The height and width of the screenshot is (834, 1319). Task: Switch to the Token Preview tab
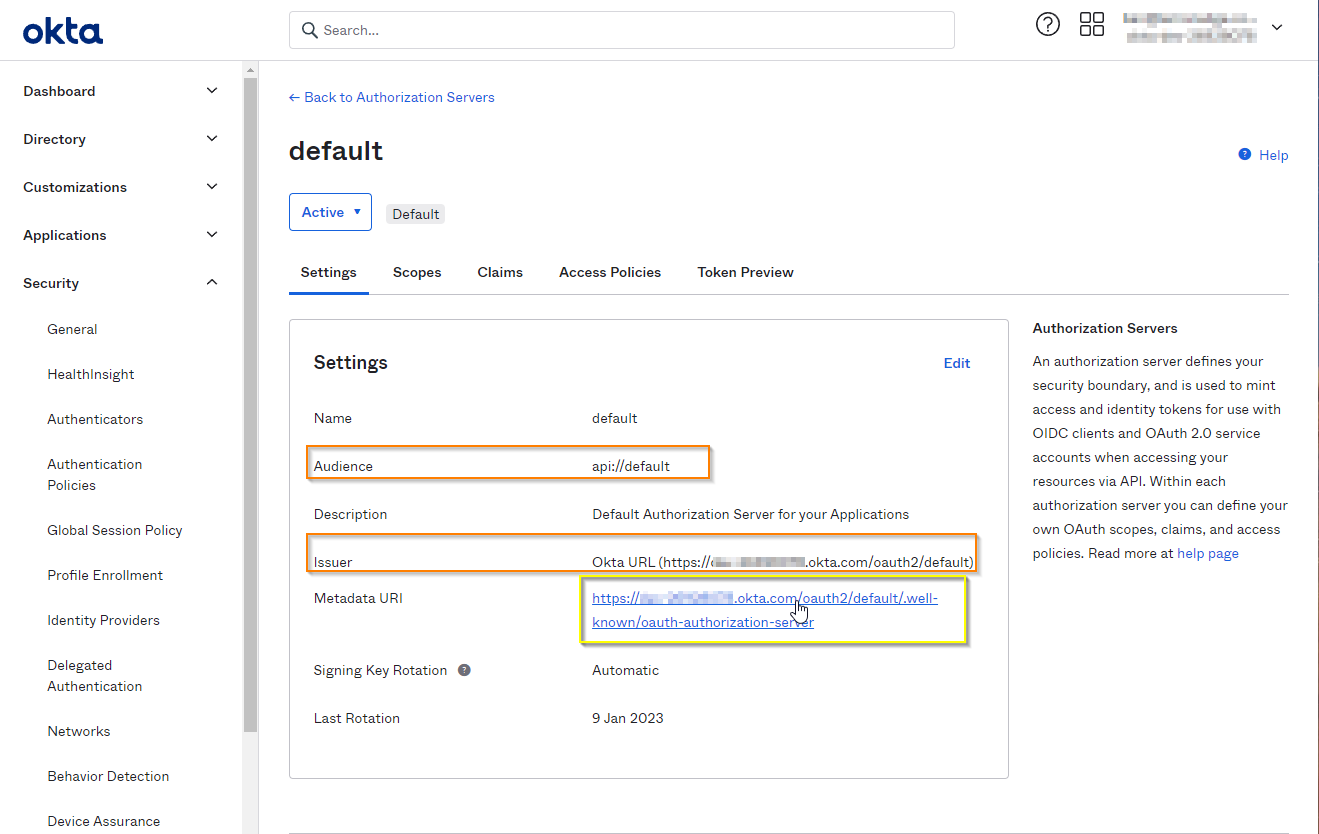click(x=746, y=272)
